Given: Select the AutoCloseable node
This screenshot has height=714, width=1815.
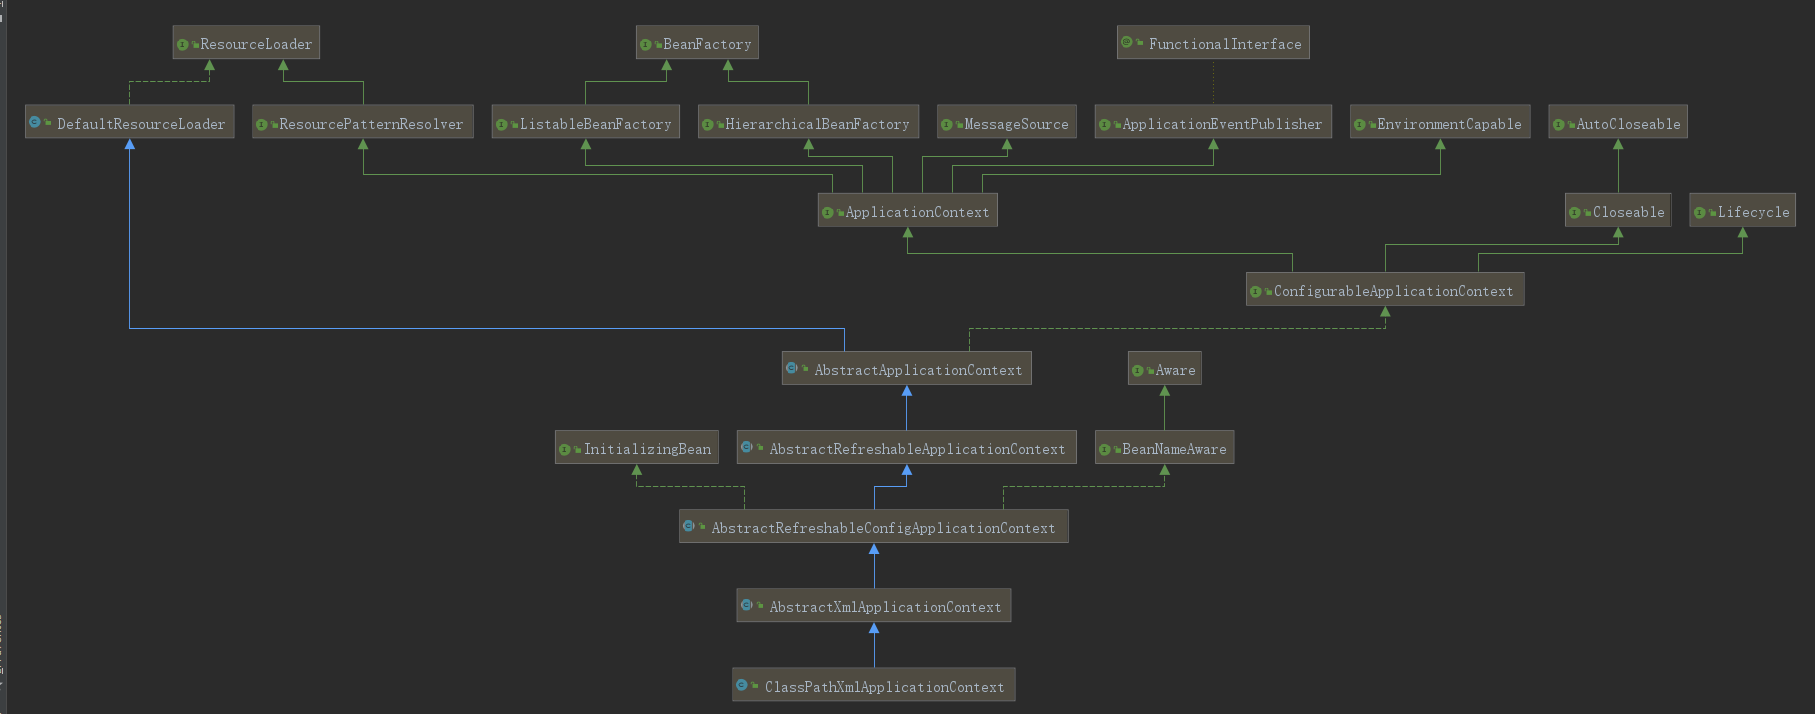Looking at the screenshot, I should pyautogui.click(x=1618, y=122).
